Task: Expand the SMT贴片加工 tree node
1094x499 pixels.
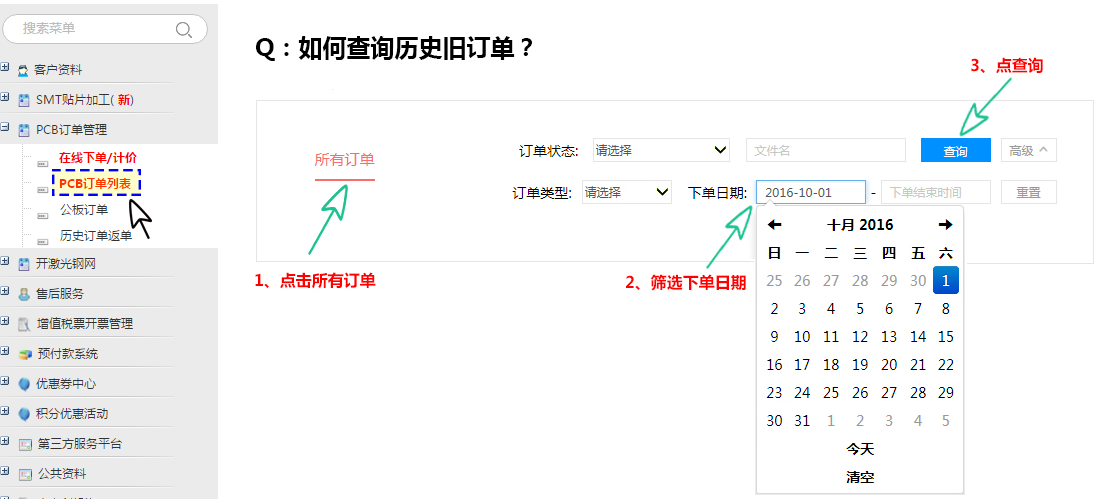Action: click(5, 99)
